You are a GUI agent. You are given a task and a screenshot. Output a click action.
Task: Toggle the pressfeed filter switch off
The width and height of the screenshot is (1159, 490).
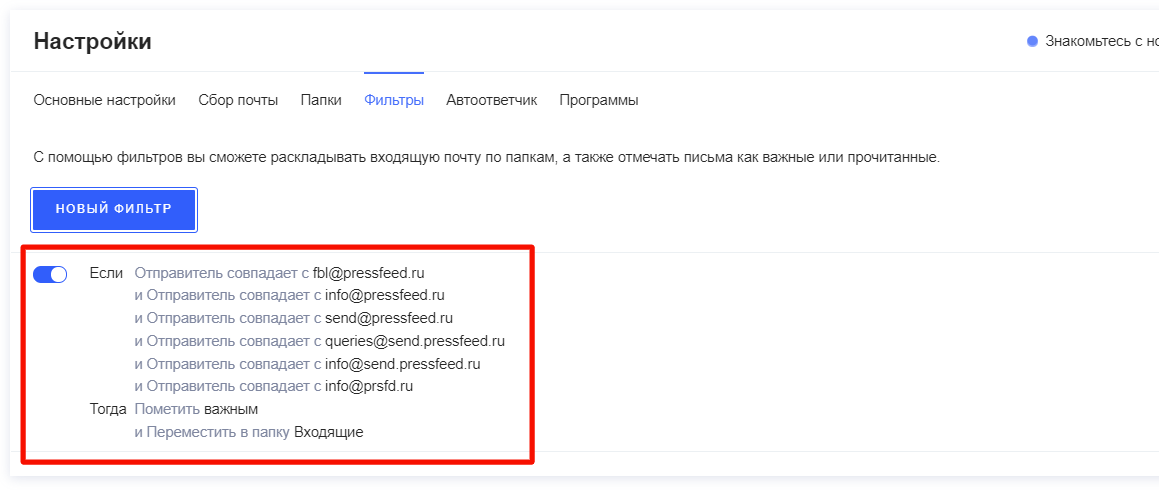(x=50, y=274)
